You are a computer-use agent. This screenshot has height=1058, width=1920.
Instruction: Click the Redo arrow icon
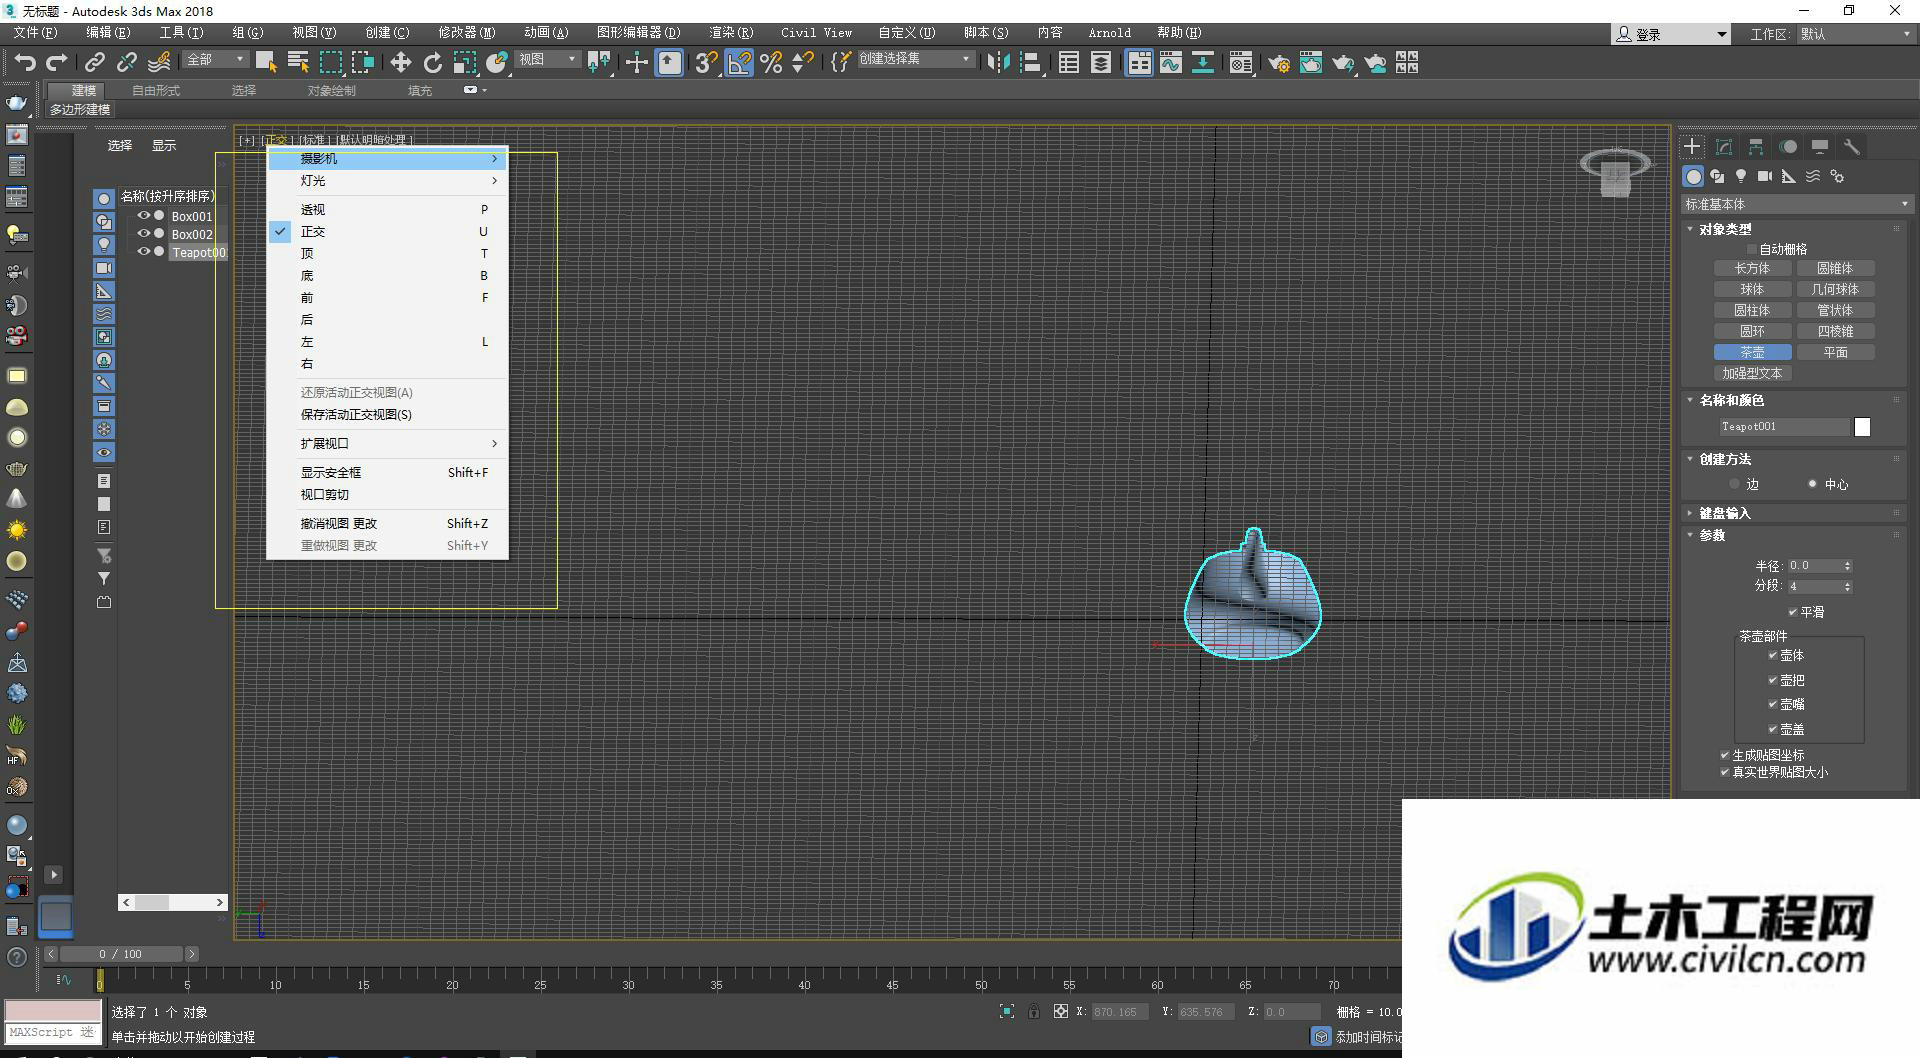click(x=57, y=63)
